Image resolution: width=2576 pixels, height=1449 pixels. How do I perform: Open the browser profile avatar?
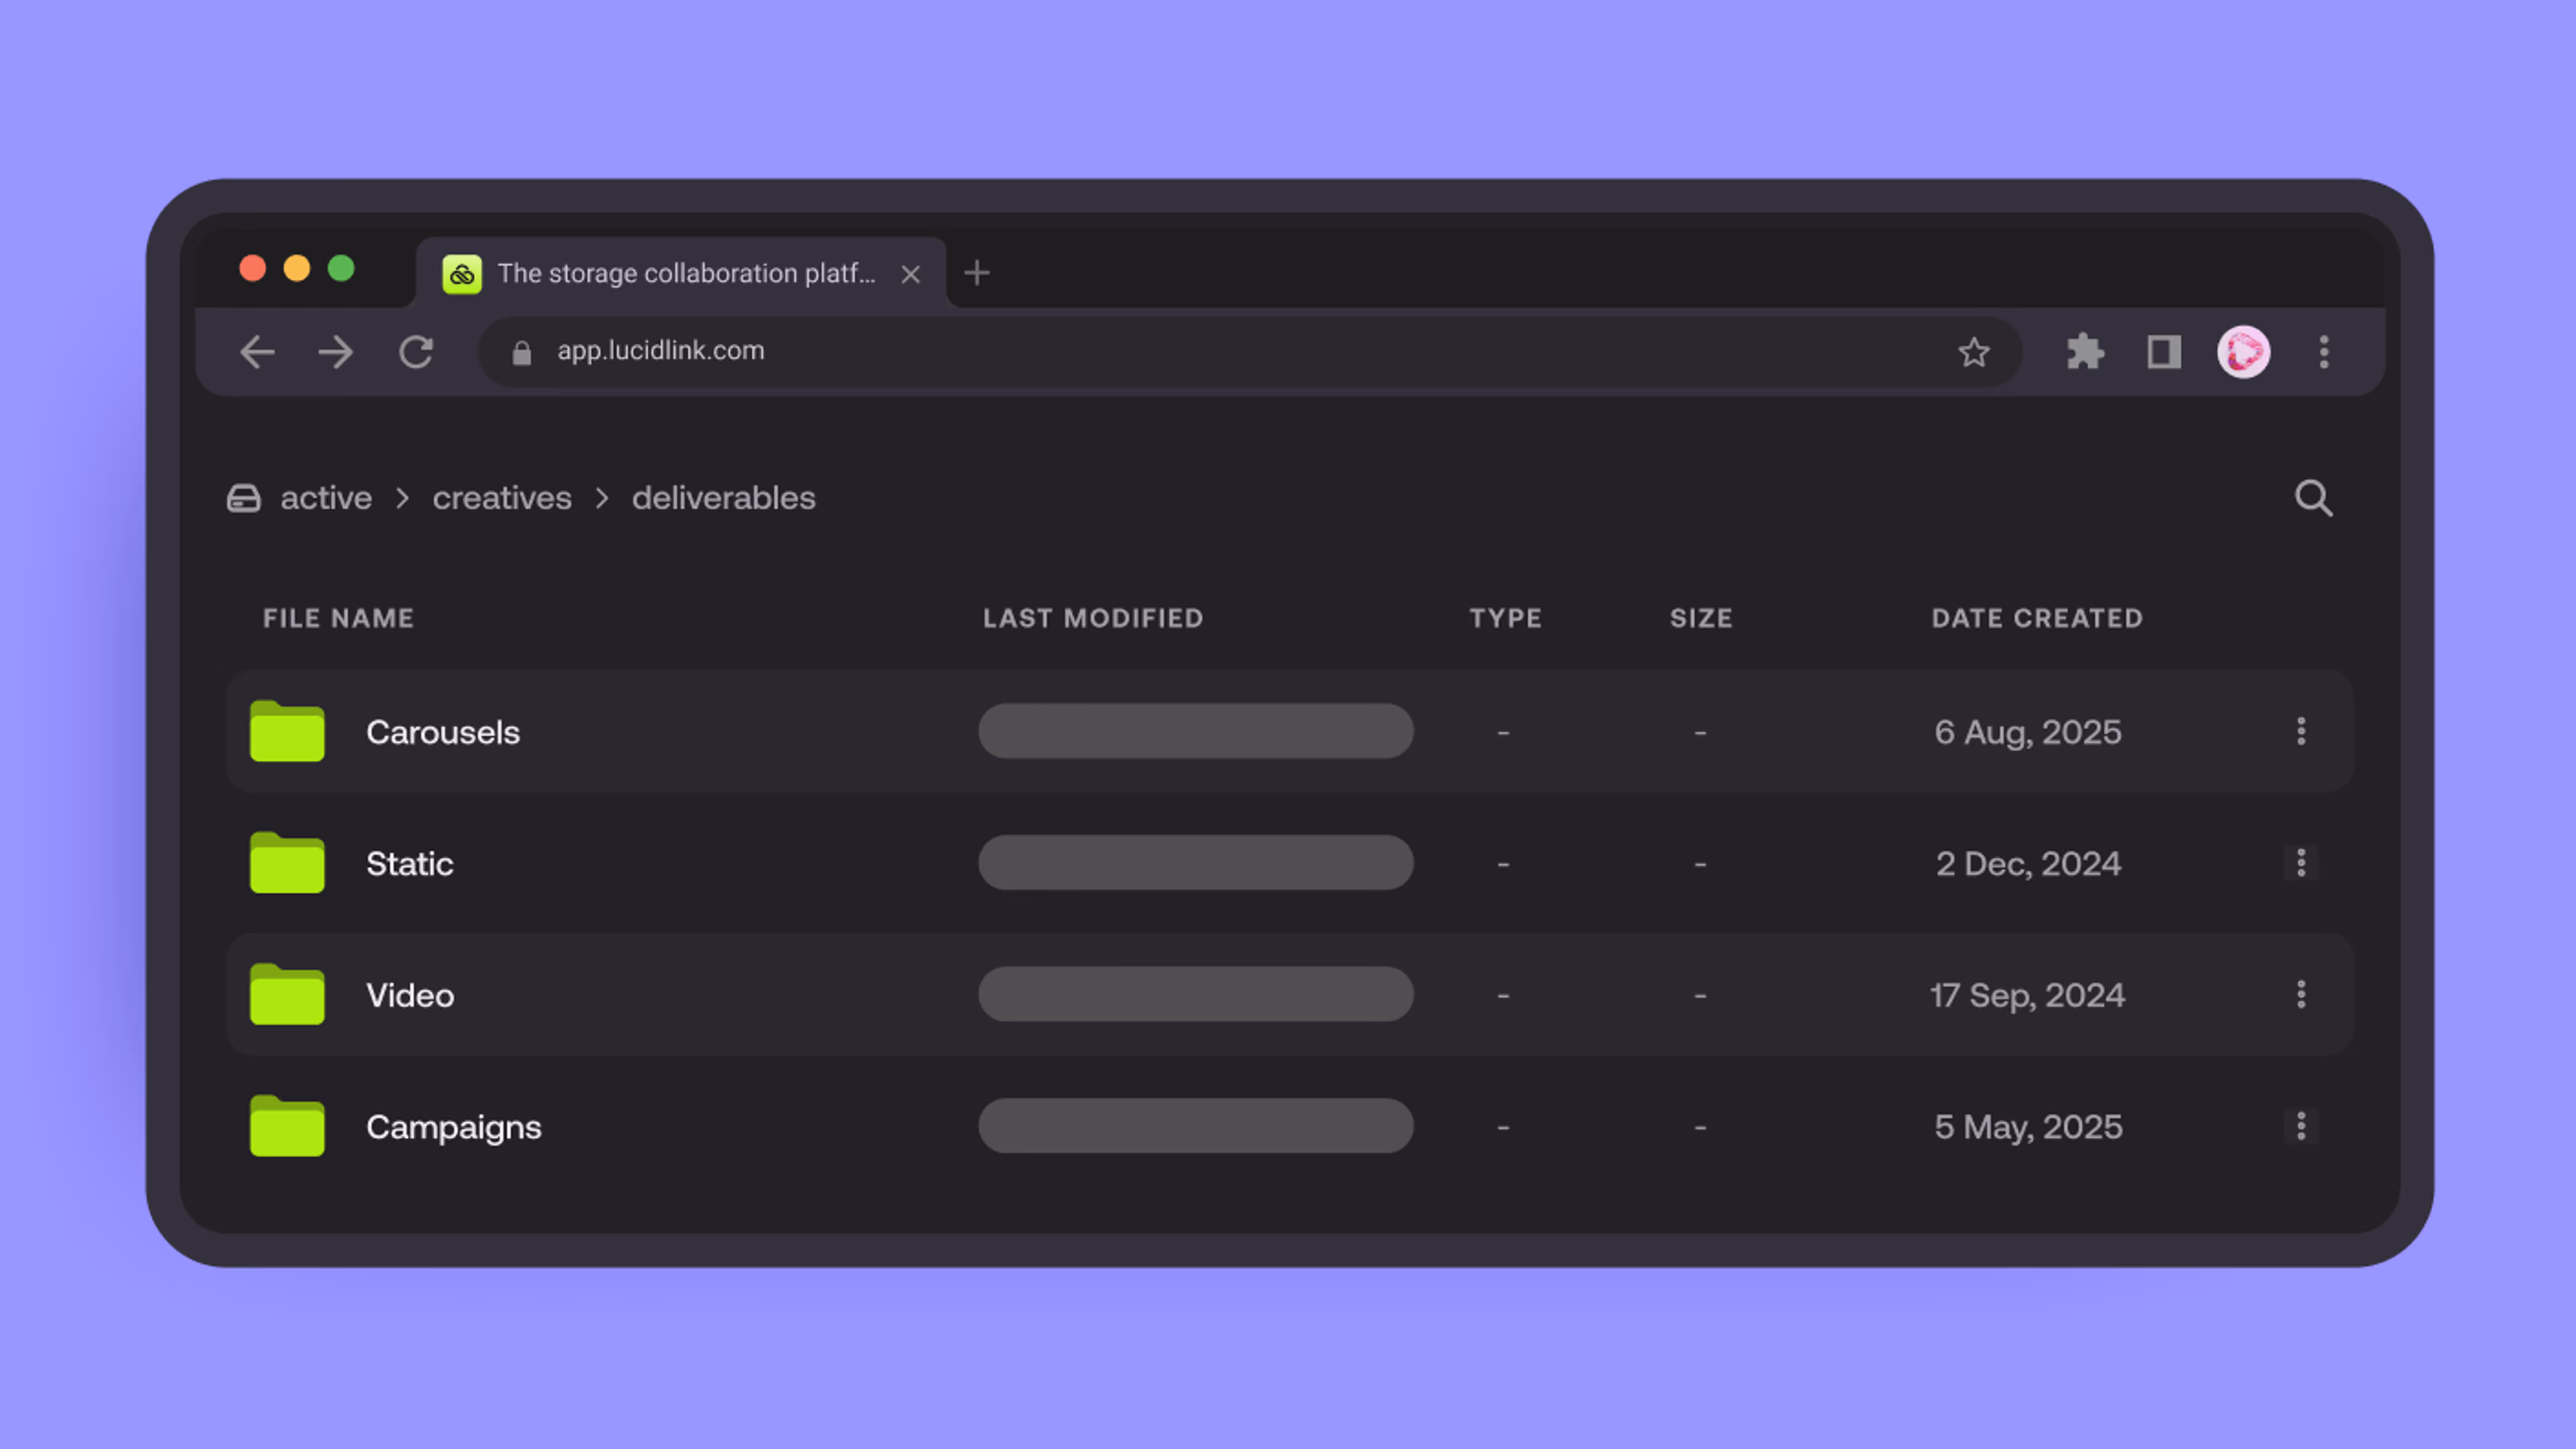coord(2243,352)
